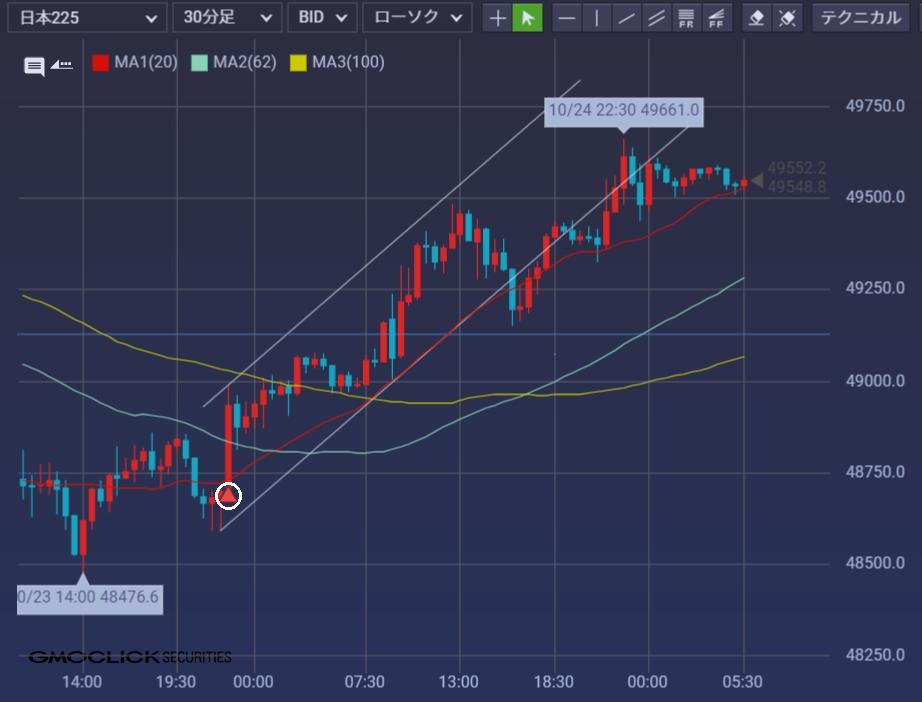This screenshot has width=922, height=702.
Task: Pick the horizontal line drawing tool
Action: (x=567, y=18)
